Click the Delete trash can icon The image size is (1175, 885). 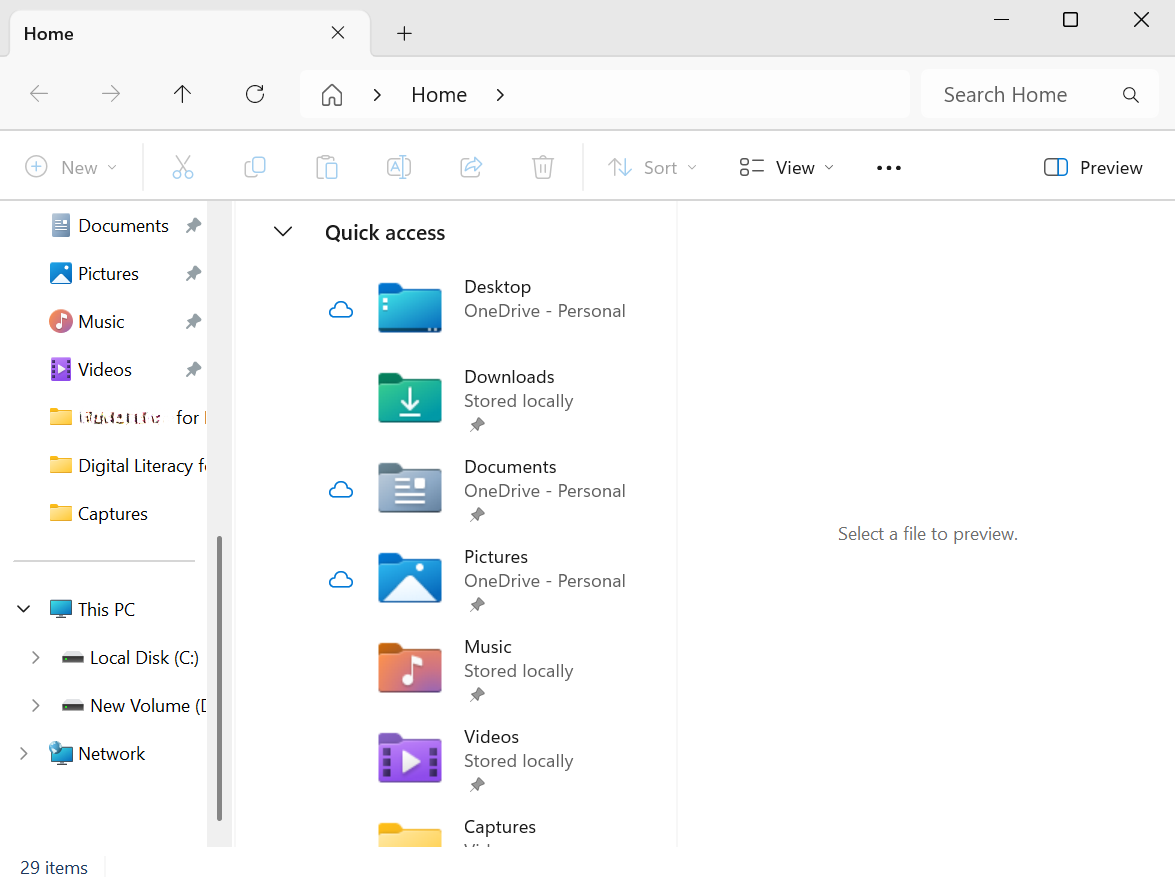(543, 167)
